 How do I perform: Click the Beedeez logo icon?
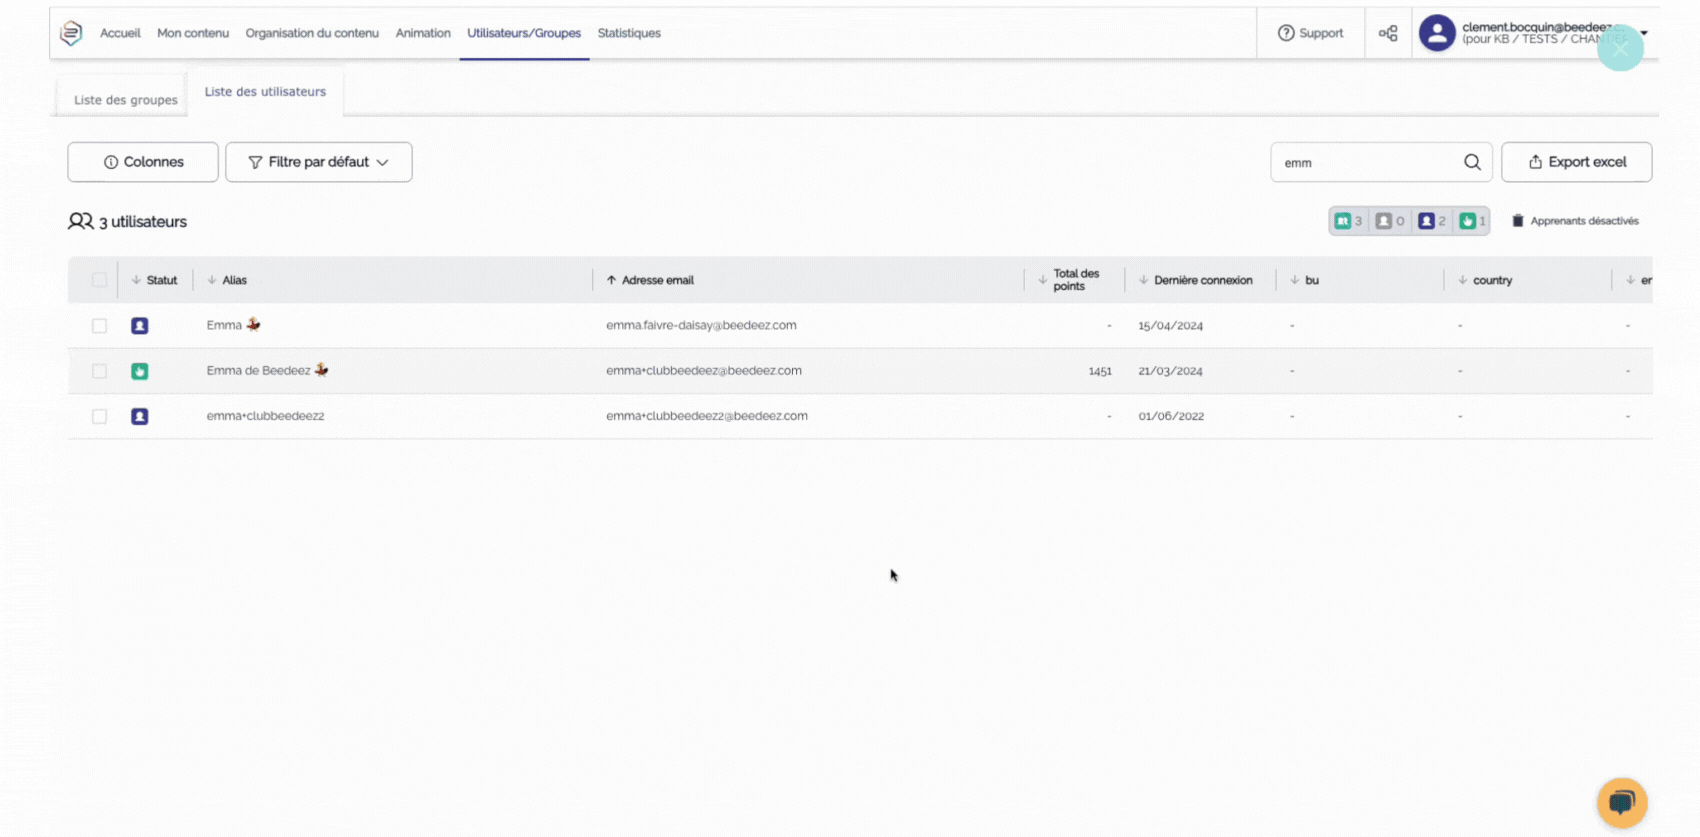point(71,33)
